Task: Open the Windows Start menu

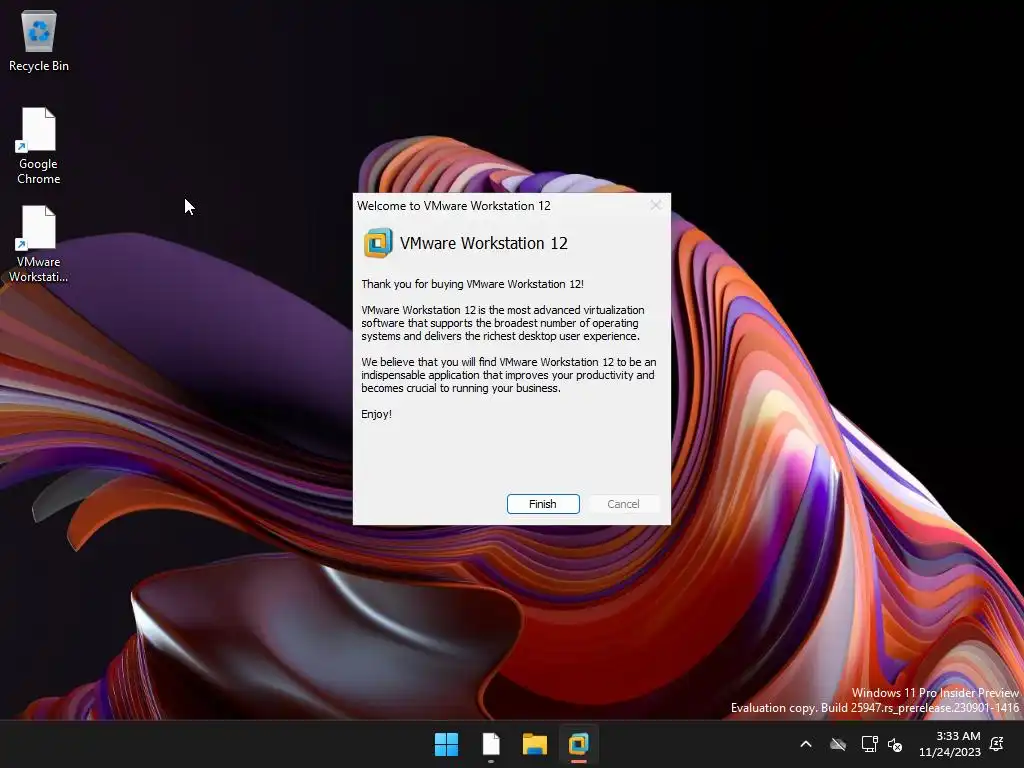Action: 447,744
